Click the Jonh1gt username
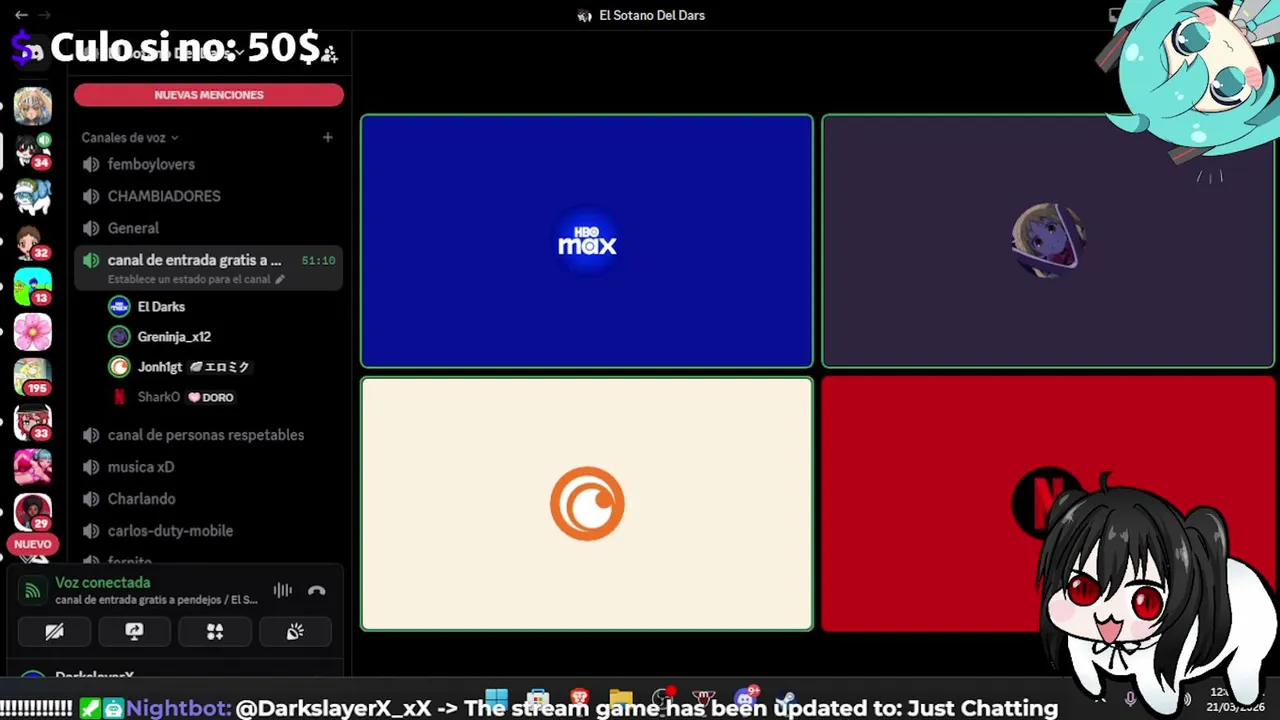The width and height of the screenshot is (1280, 720). point(160,367)
